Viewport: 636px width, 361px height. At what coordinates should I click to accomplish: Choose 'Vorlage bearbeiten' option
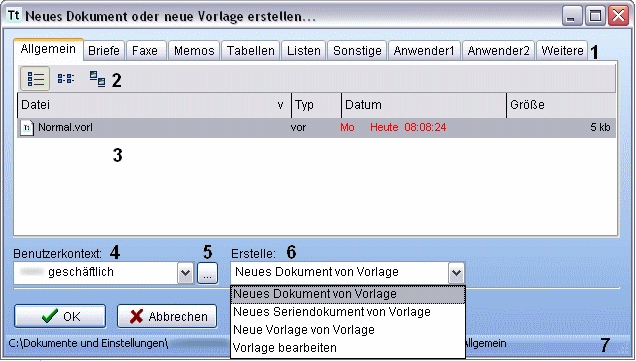348,348
